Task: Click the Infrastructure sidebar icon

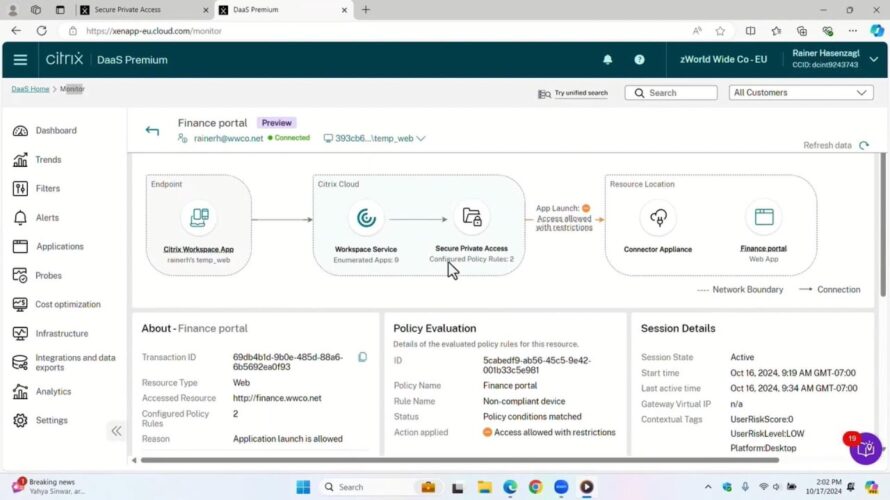Action: (x=20, y=334)
